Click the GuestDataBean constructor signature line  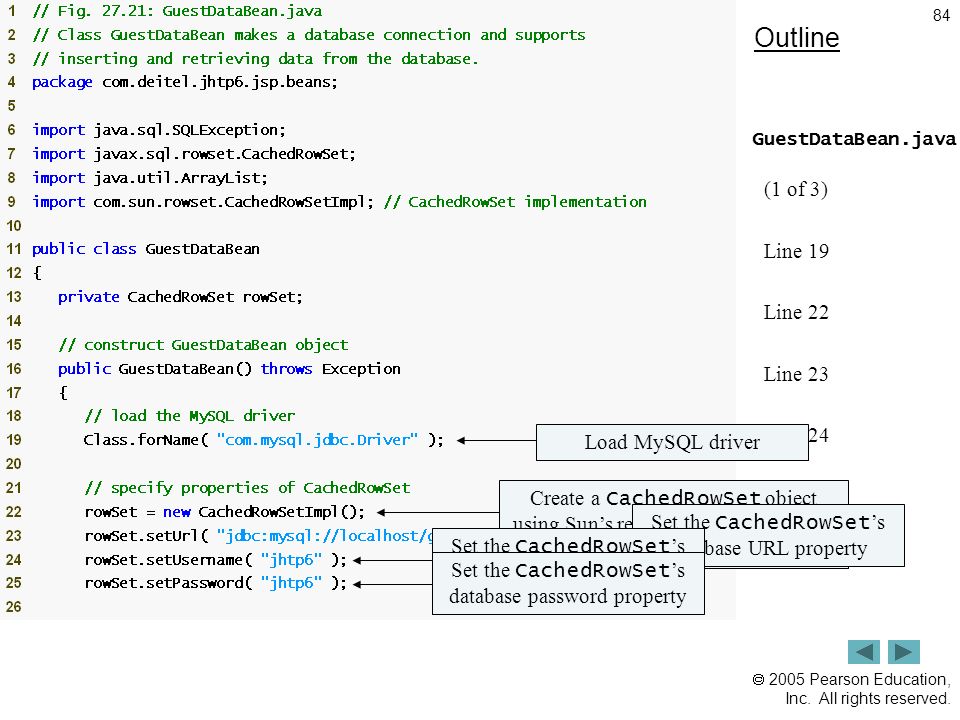229,369
